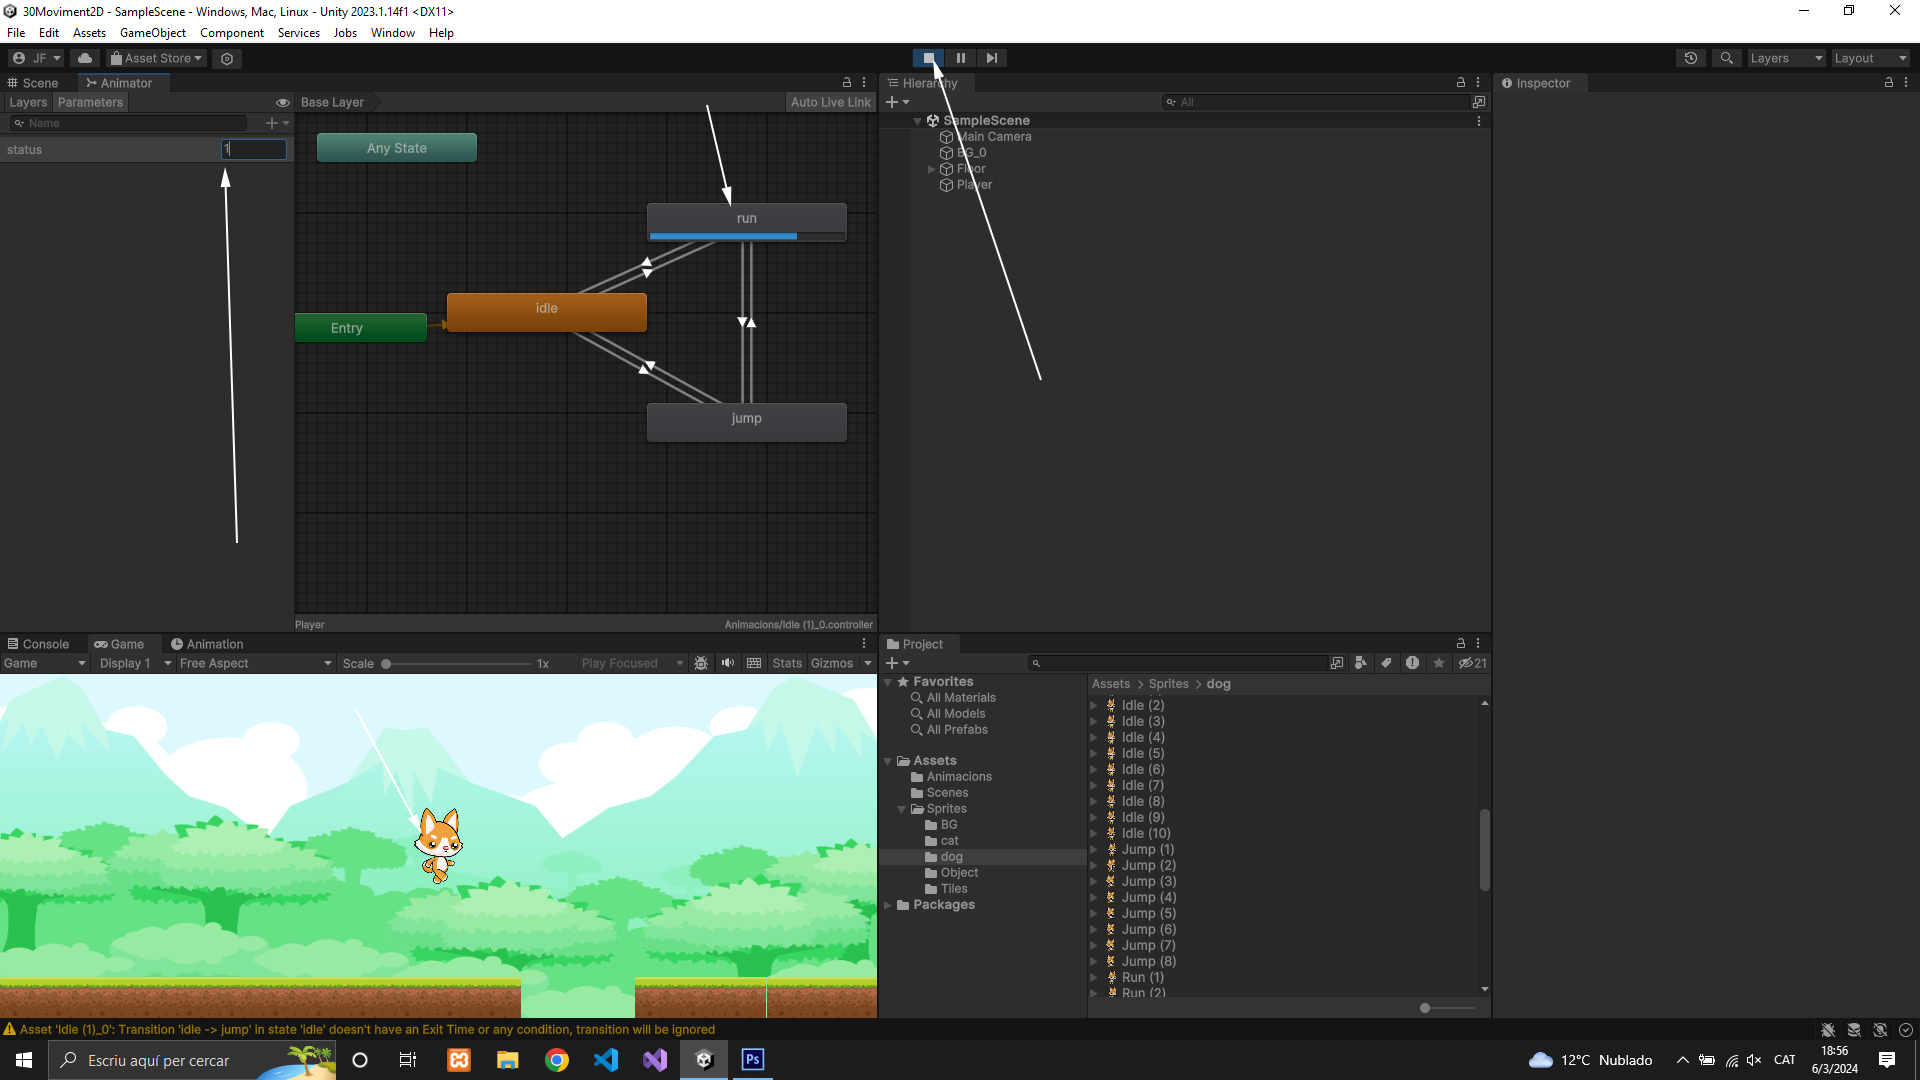Add a new Animator parameter plus icon

pos(272,123)
